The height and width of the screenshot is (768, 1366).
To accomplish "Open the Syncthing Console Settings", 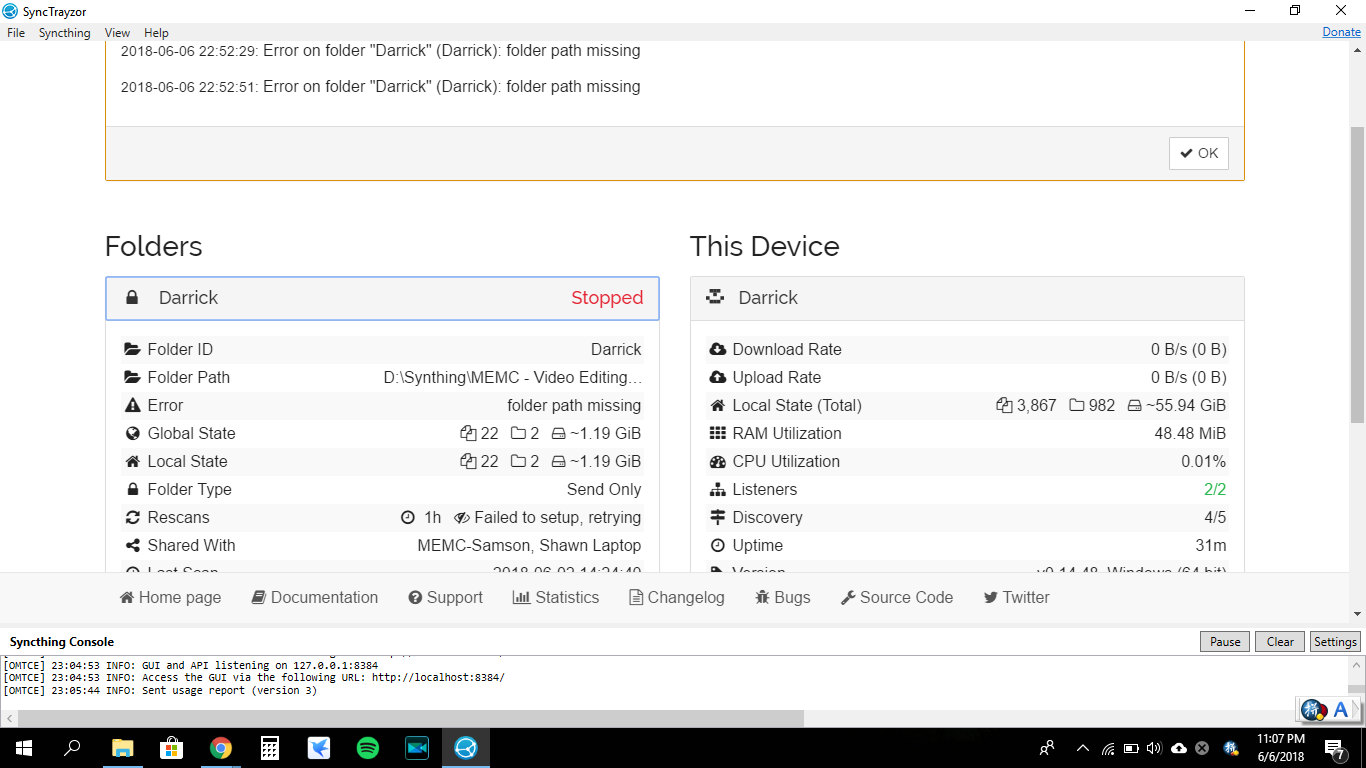I will click(1335, 642).
